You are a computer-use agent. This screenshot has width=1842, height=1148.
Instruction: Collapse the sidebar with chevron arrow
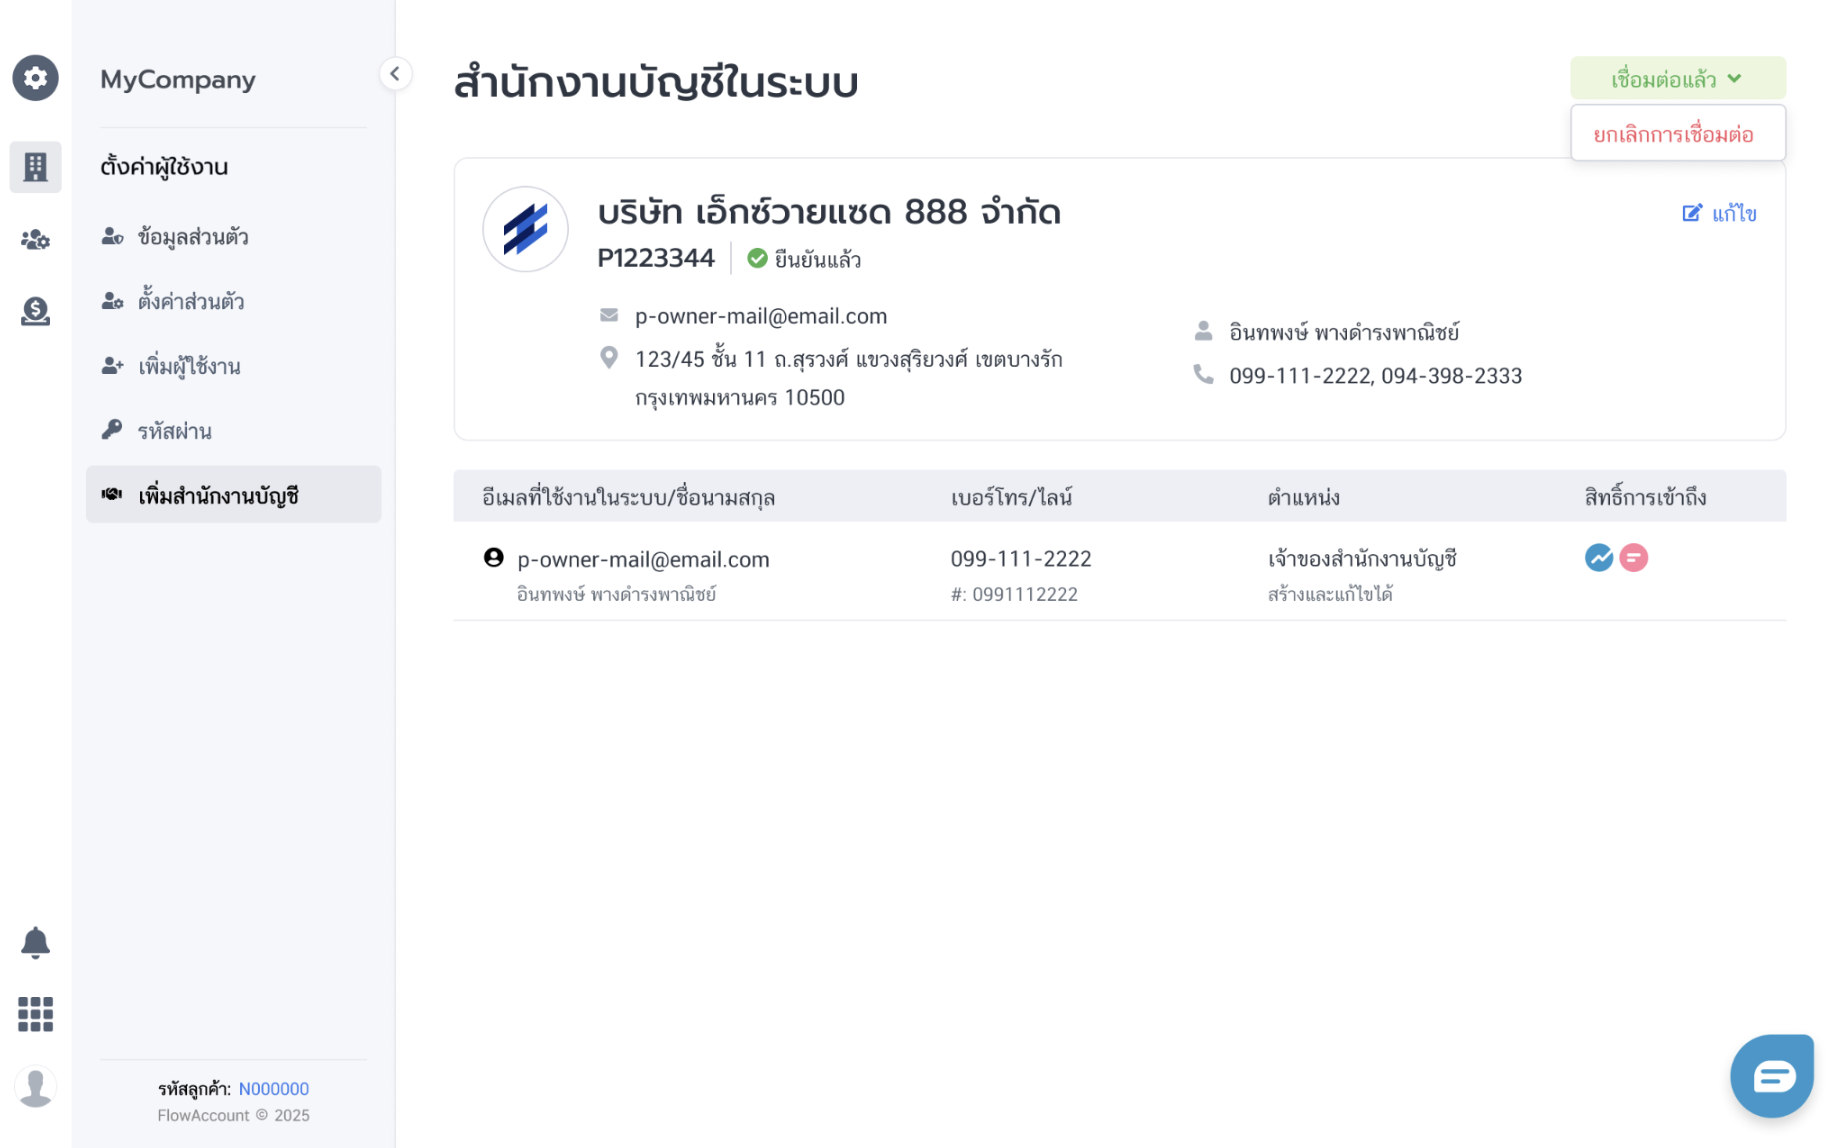pos(395,74)
